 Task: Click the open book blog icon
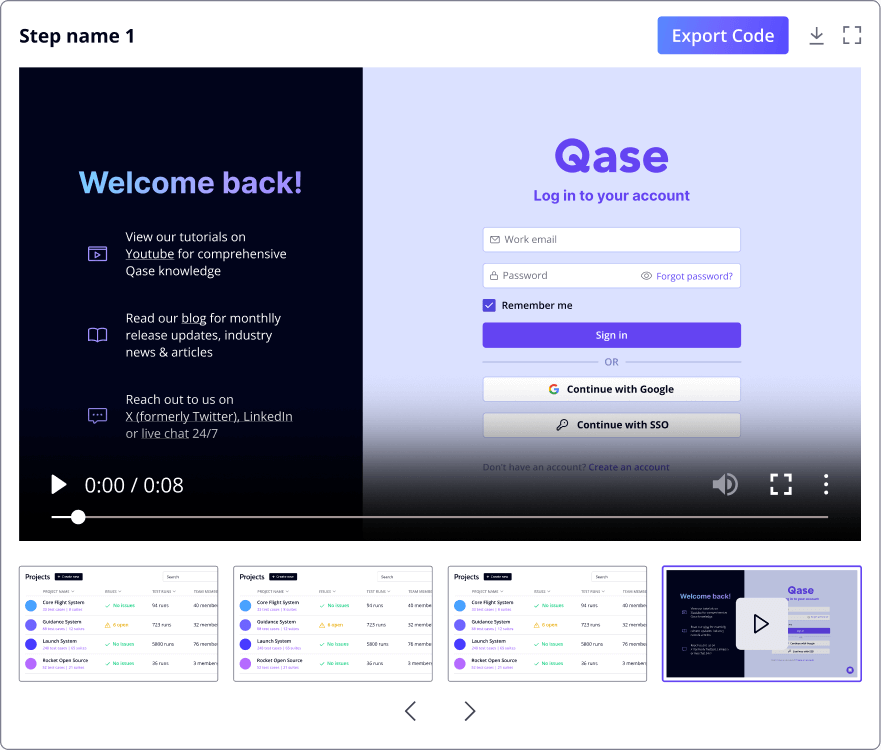click(97, 335)
